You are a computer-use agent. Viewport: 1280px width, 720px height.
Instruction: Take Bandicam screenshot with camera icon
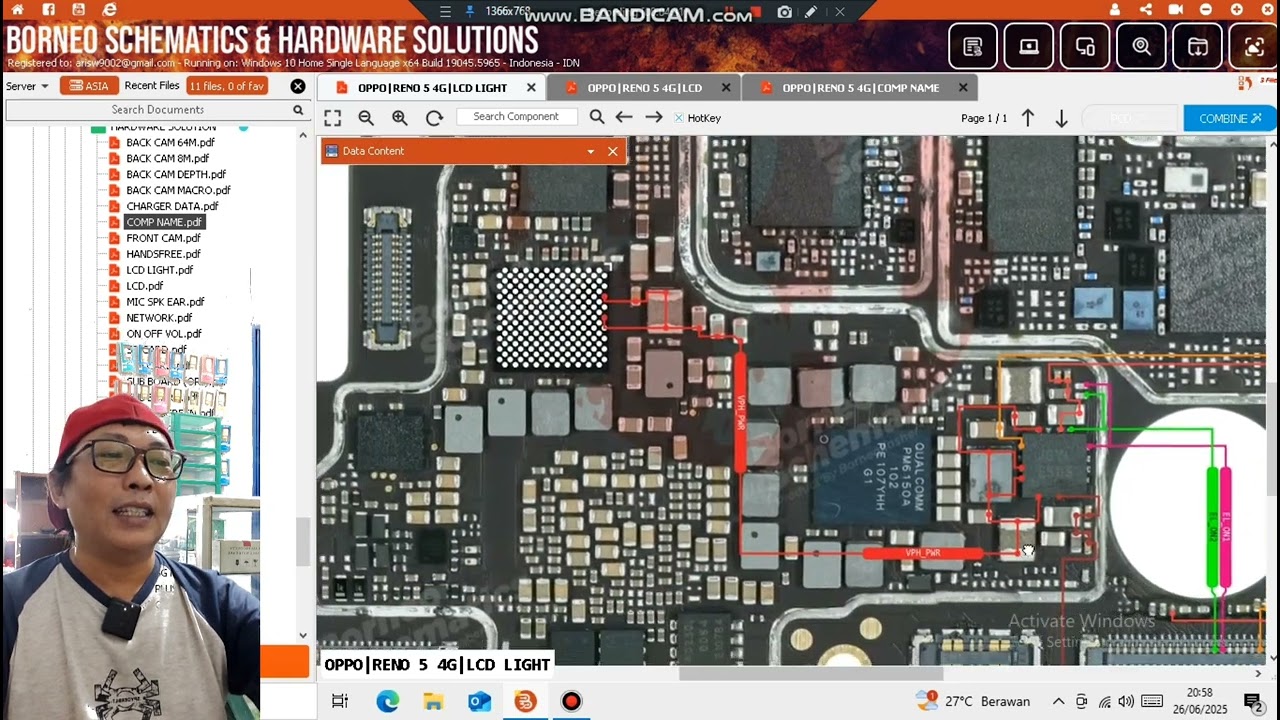pos(785,12)
